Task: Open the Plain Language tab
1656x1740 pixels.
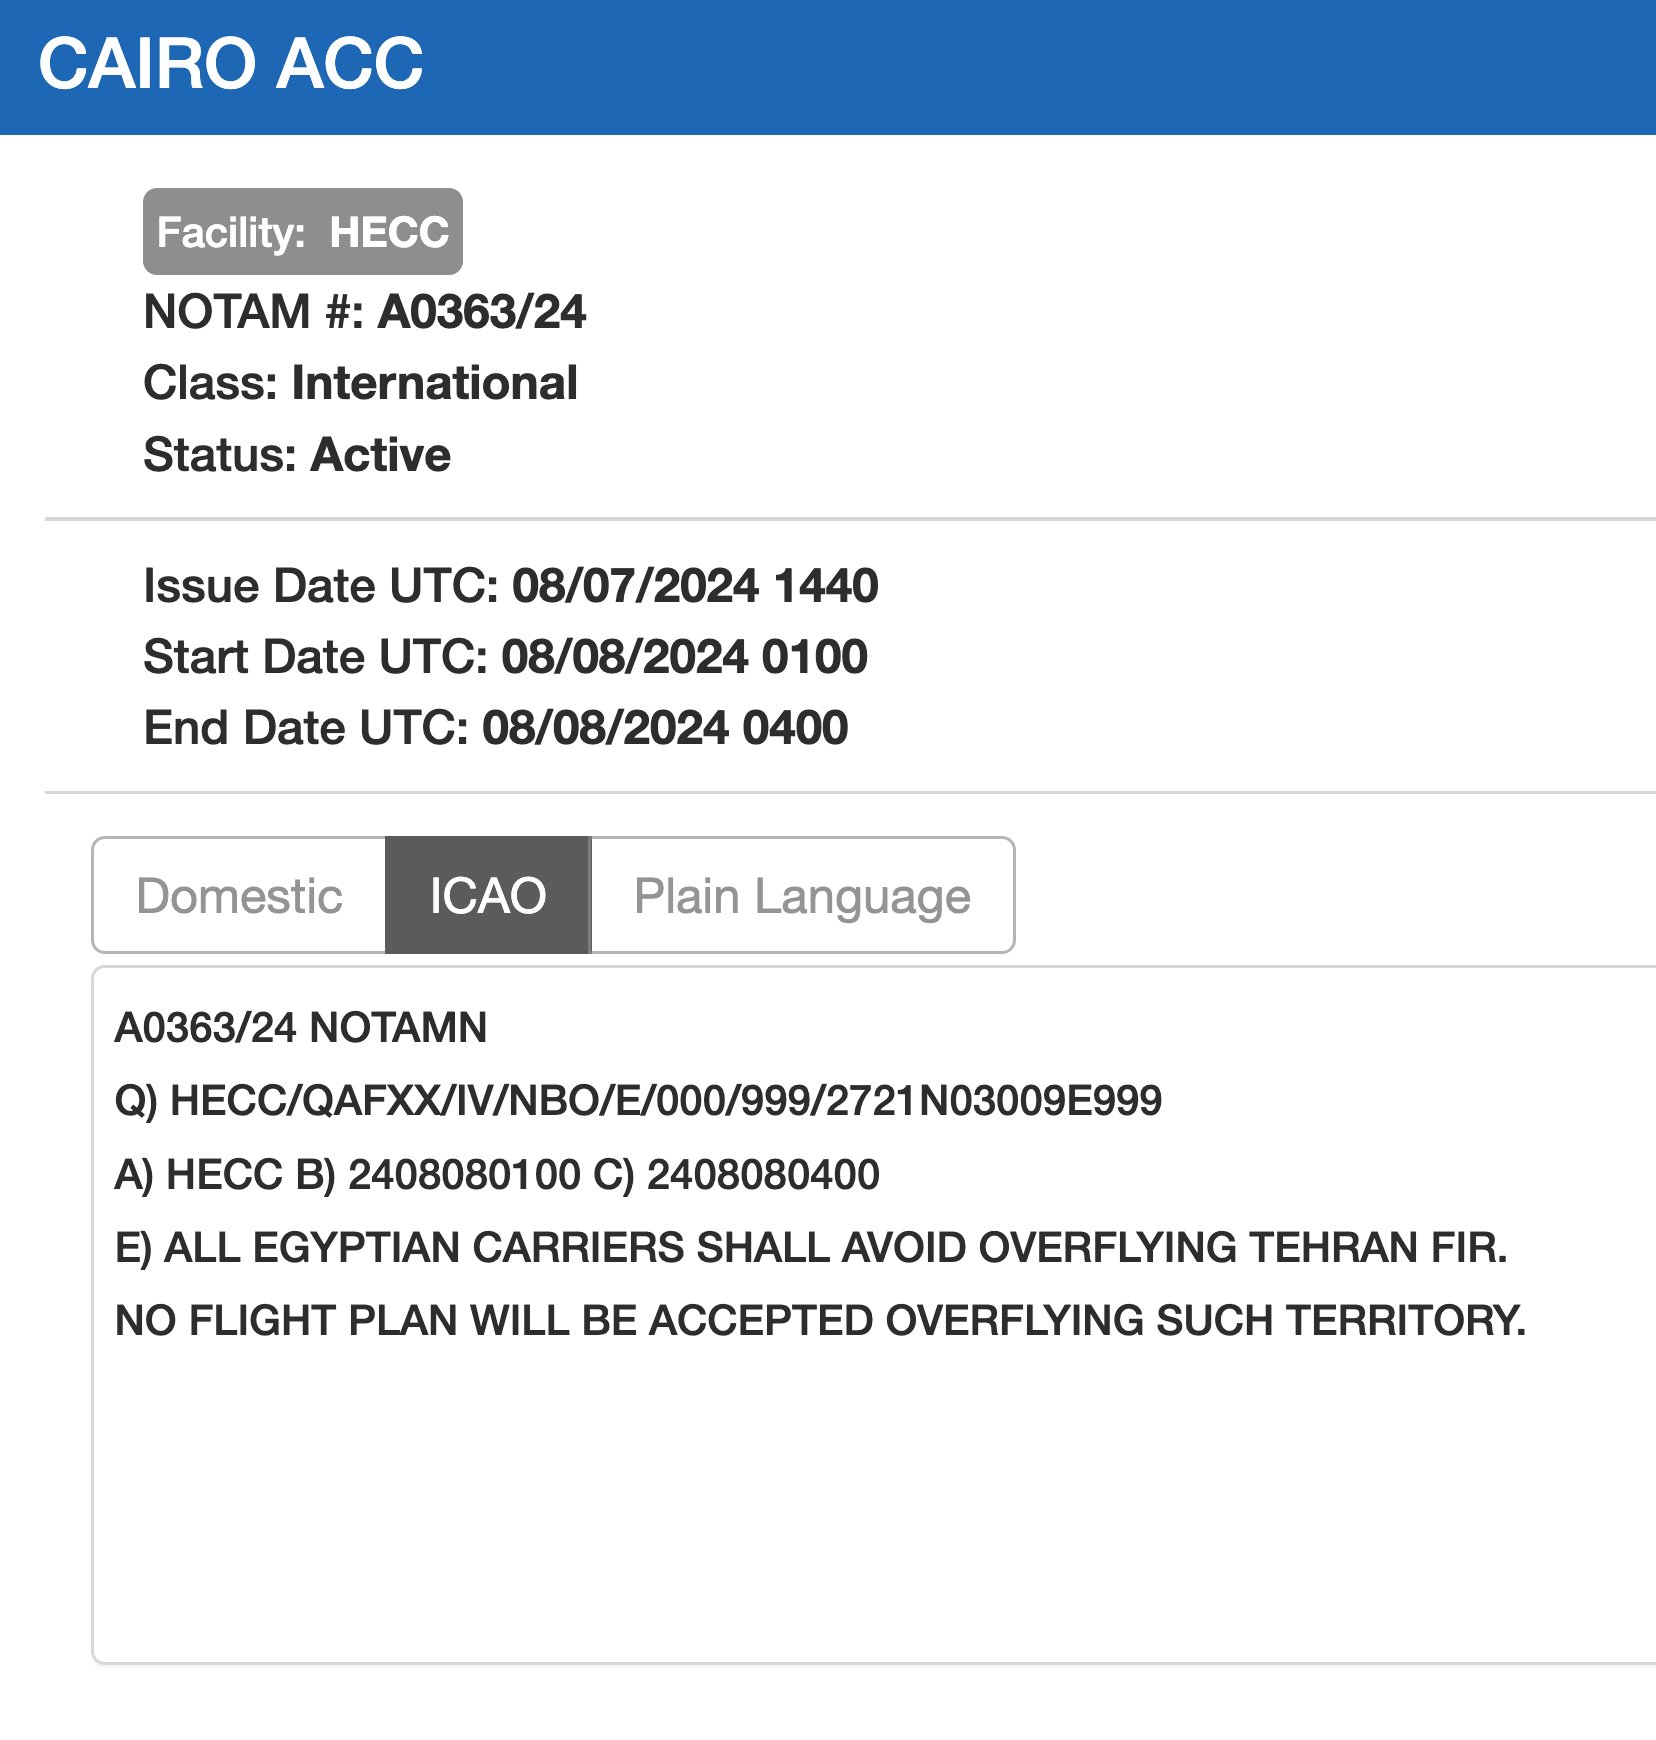Action: [802, 896]
